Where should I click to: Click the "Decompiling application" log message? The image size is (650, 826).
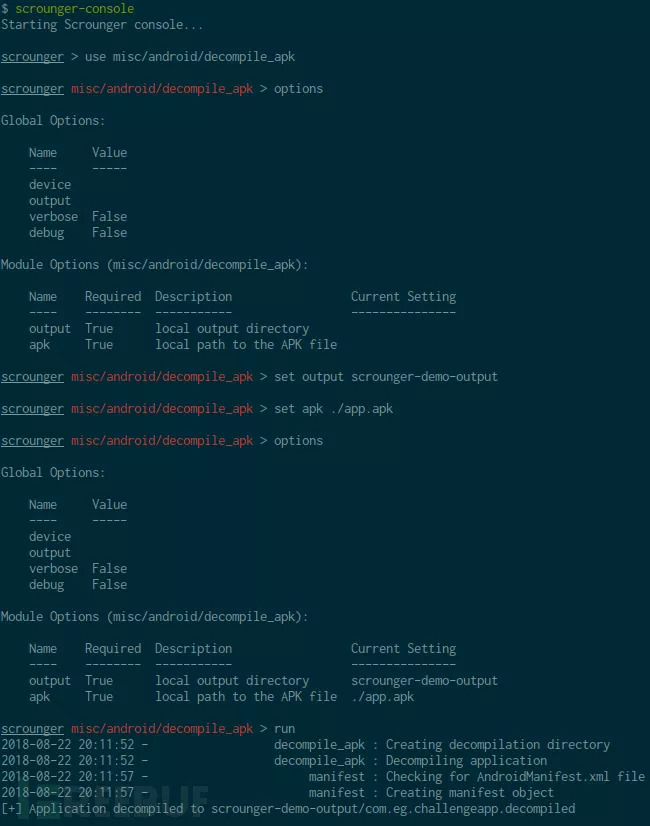coord(466,760)
